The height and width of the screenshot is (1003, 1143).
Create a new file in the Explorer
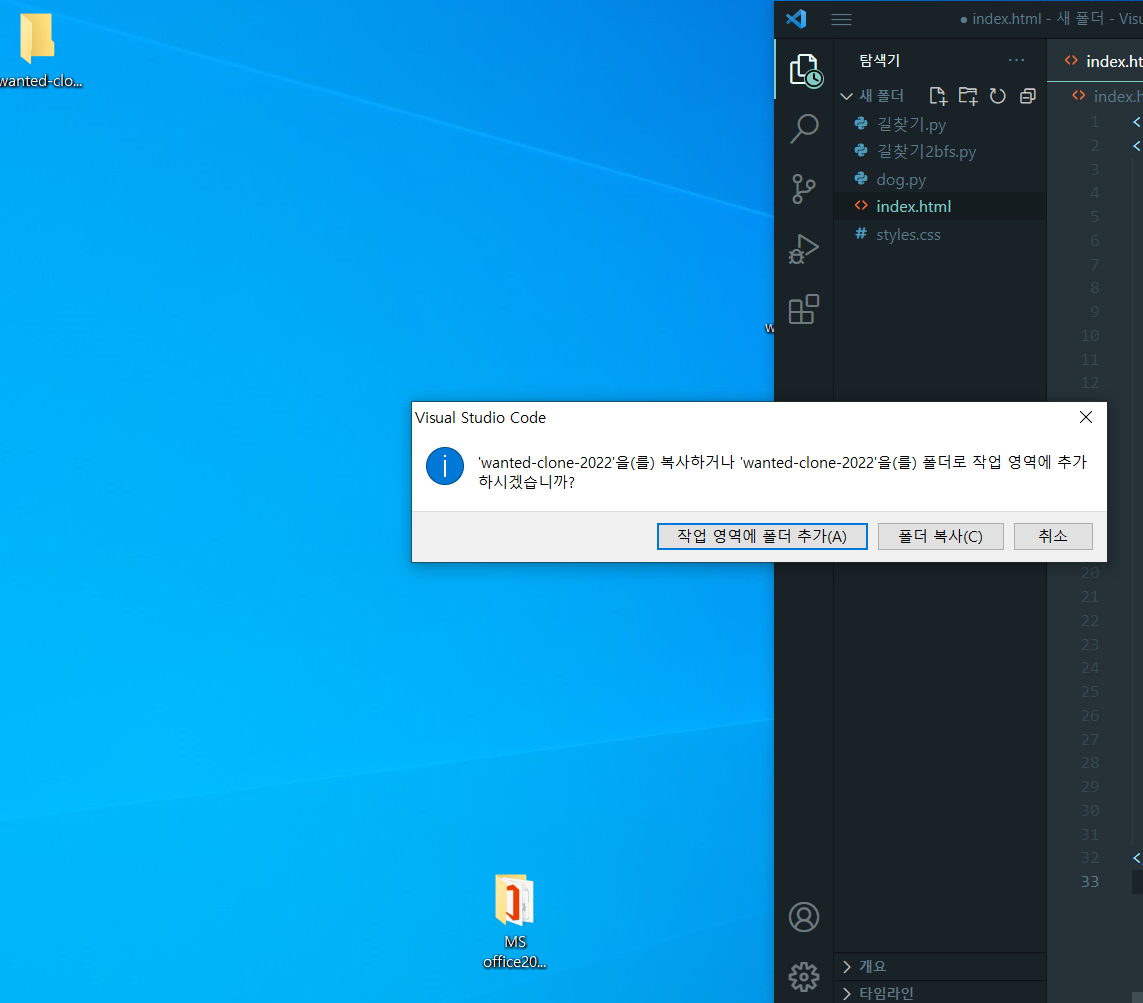[938, 95]
